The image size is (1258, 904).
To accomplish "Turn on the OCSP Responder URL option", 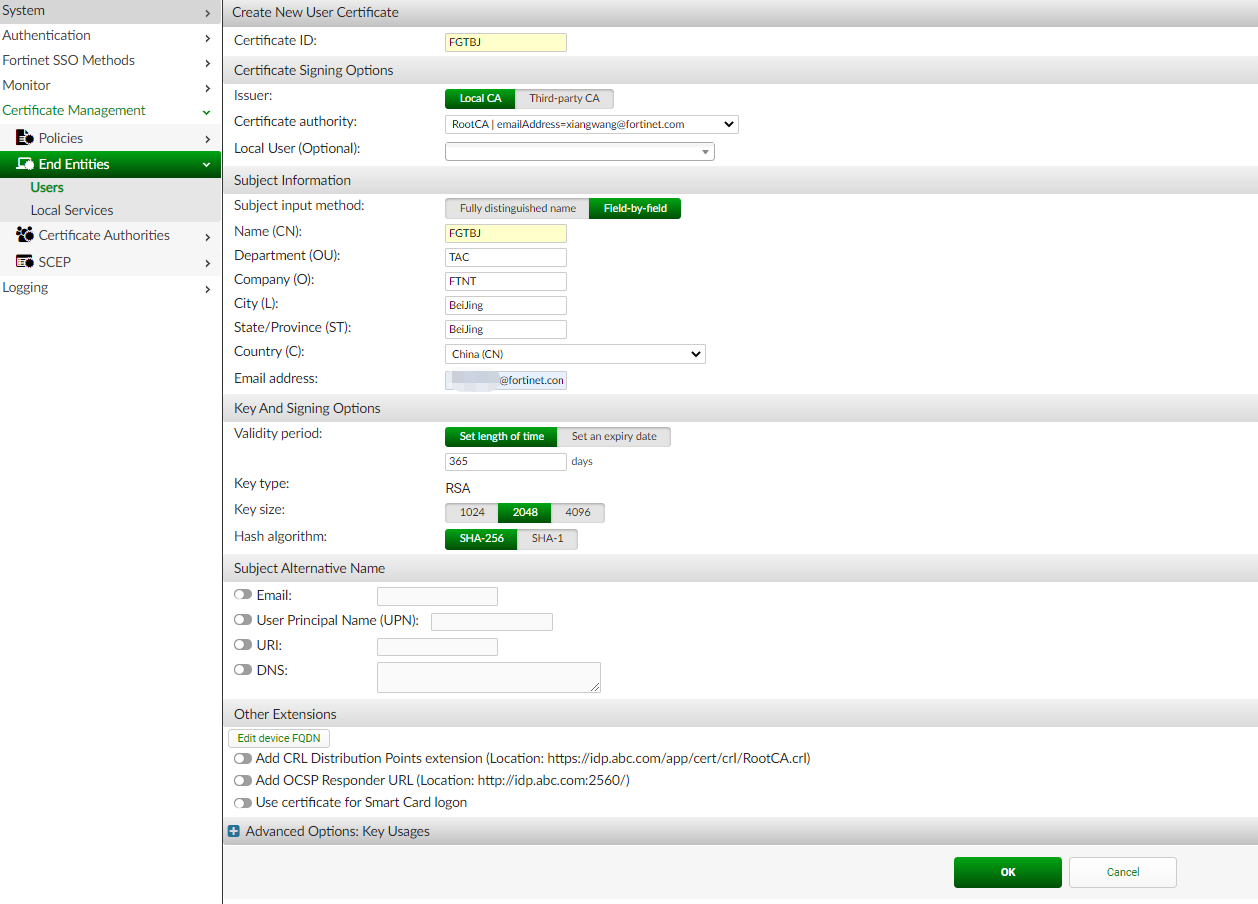I will pos(243,780).
